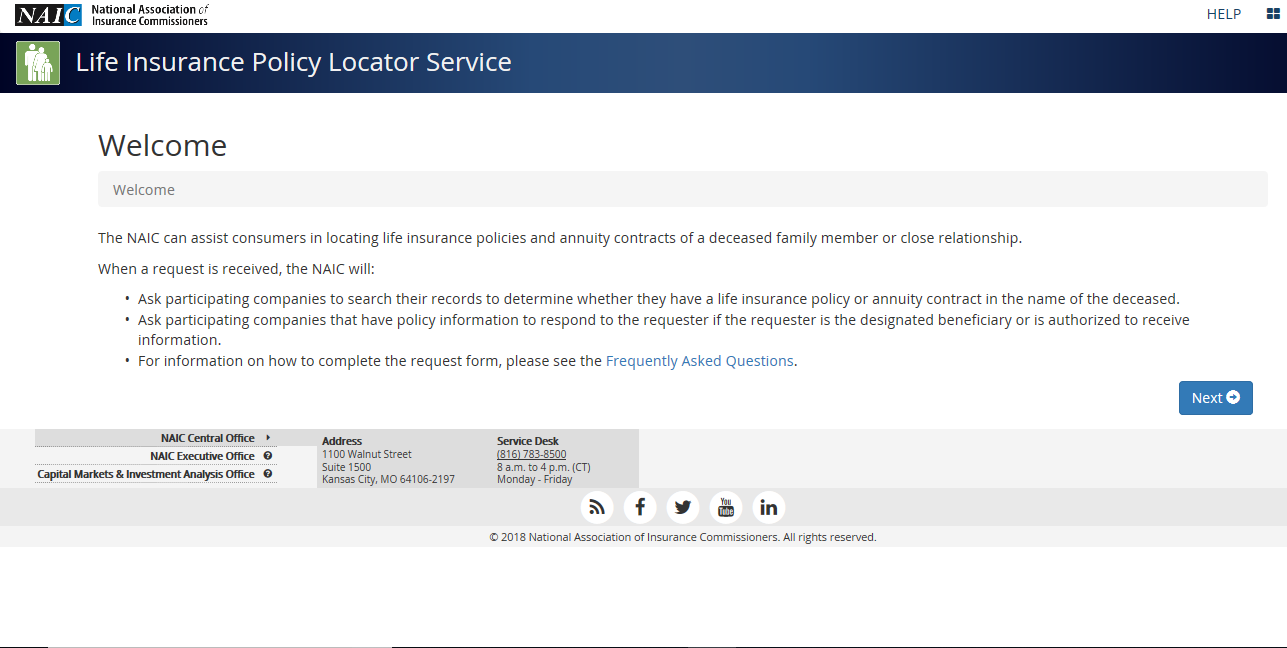Click the green family icon in the banner
The height and width of the screenshot is (648, 1287).
38,61
